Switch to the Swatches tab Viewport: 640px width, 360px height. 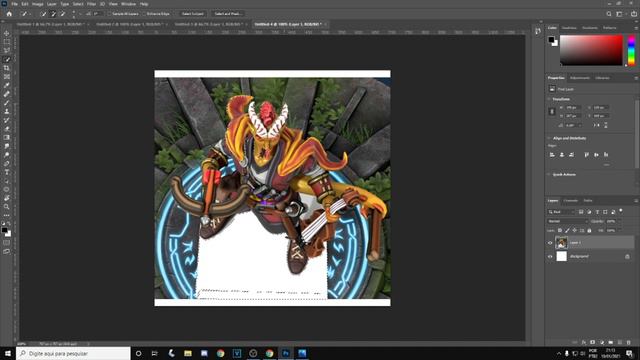click(569, 28)
